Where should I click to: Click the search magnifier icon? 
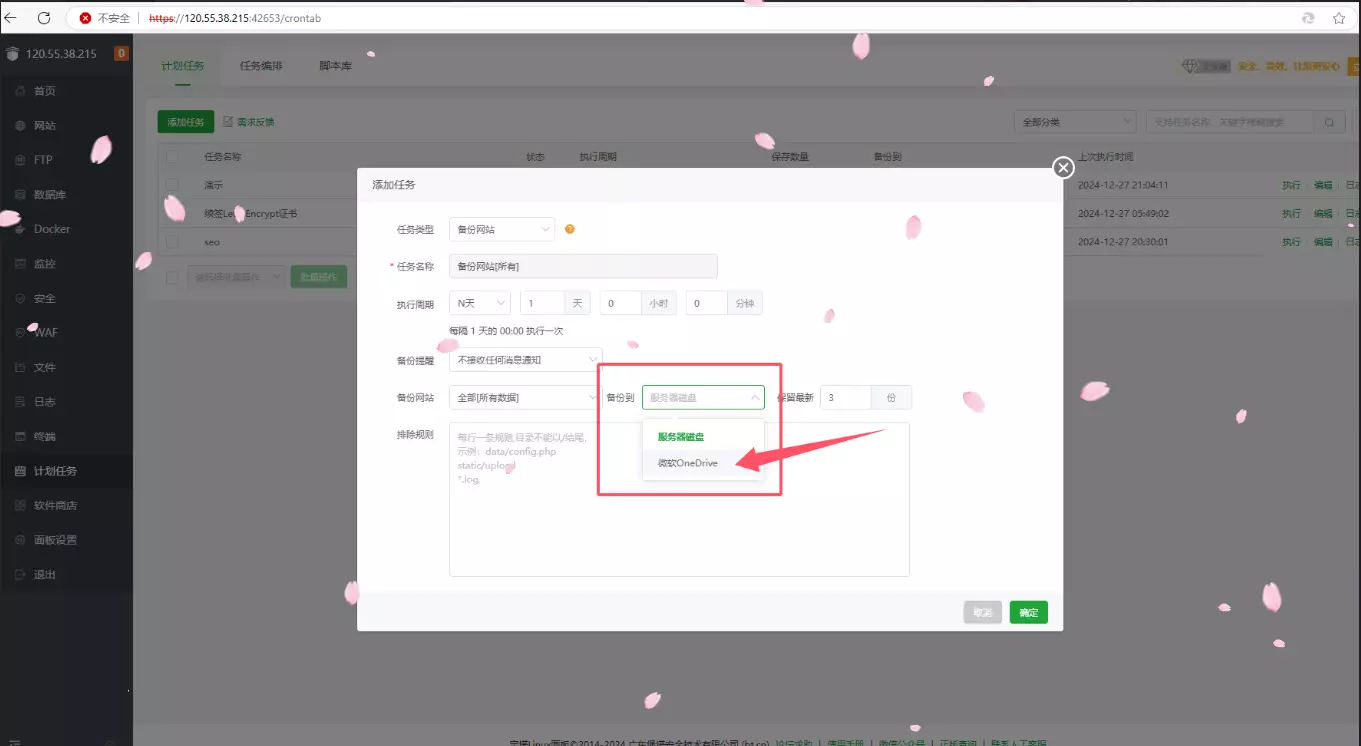tap(1330, 121)
